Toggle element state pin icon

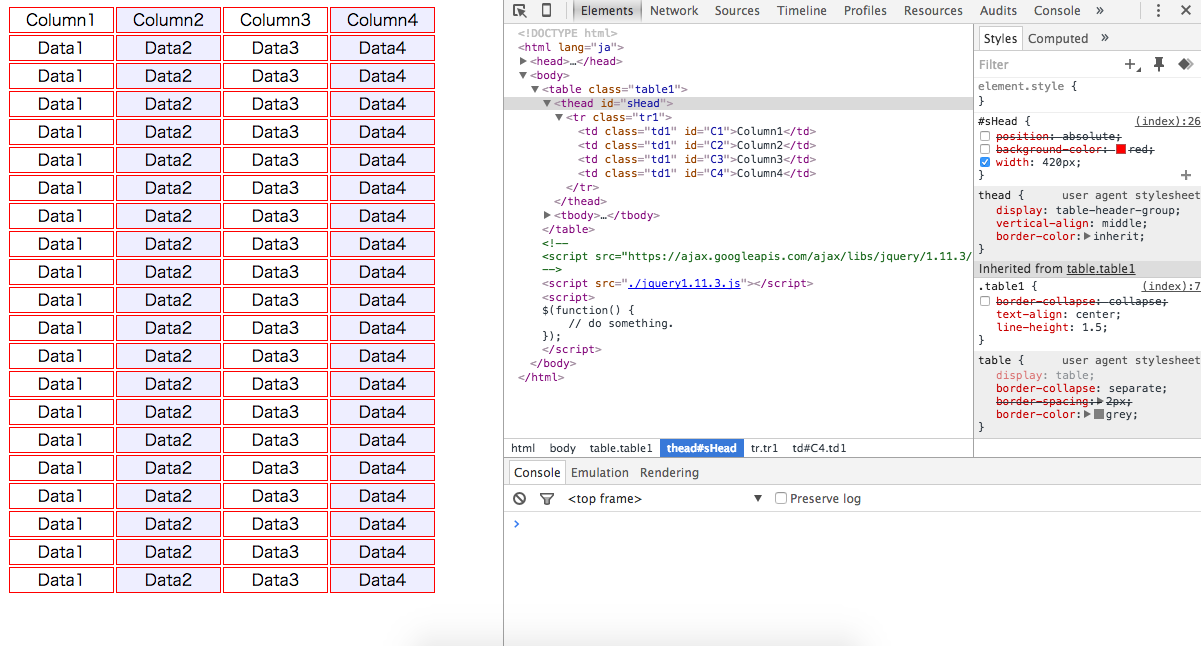point(1159,64)
